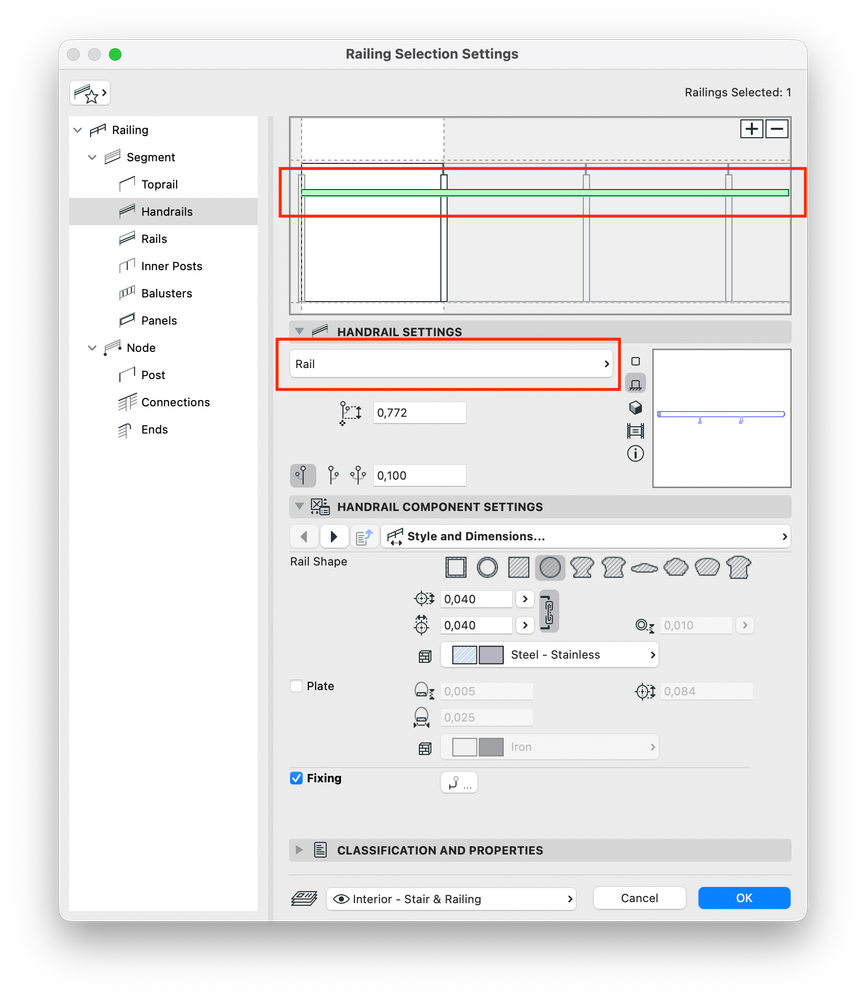
Task: Select the solid hatched square rail shape
Action: (519, 567)
